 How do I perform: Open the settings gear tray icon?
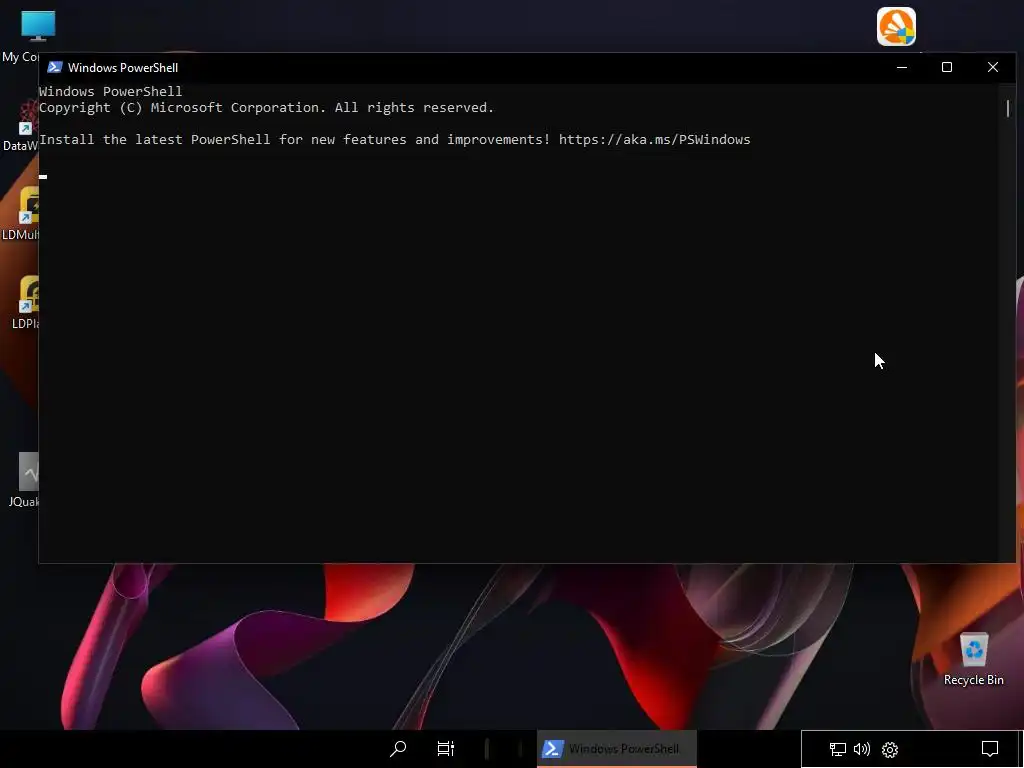pyautogui.click(x=890, y=749)
